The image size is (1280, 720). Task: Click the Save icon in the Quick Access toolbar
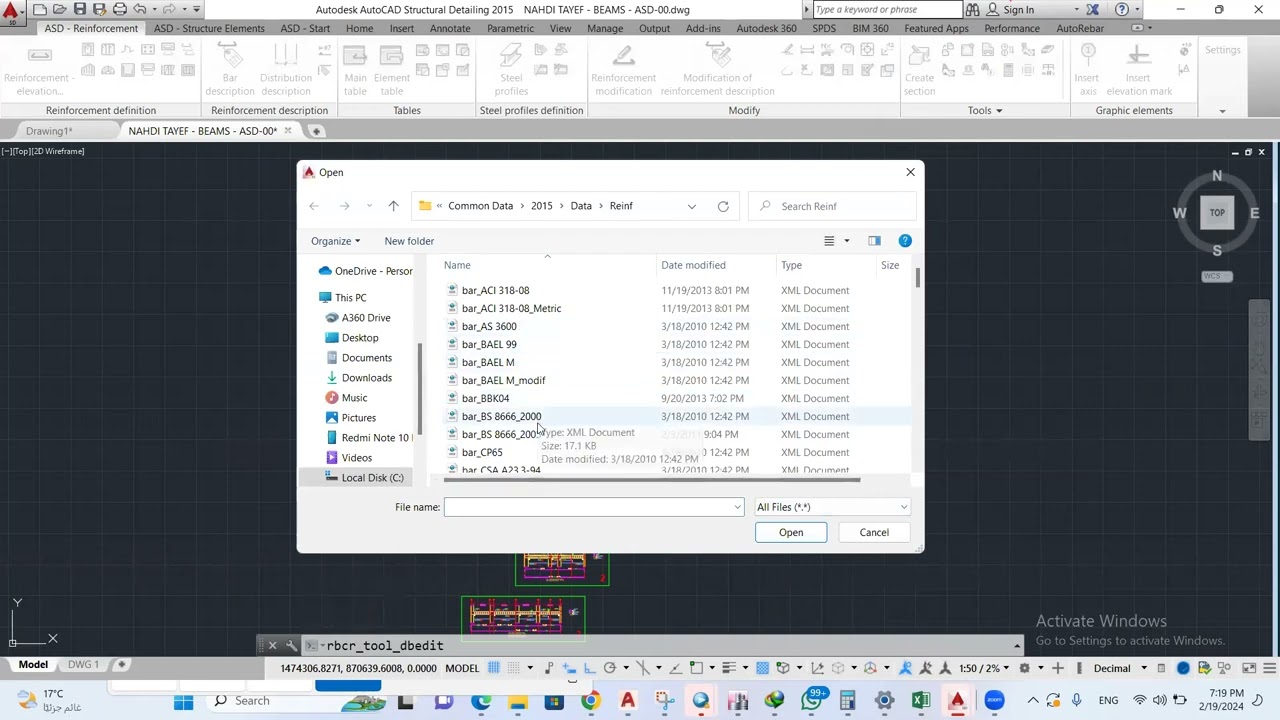80,9
